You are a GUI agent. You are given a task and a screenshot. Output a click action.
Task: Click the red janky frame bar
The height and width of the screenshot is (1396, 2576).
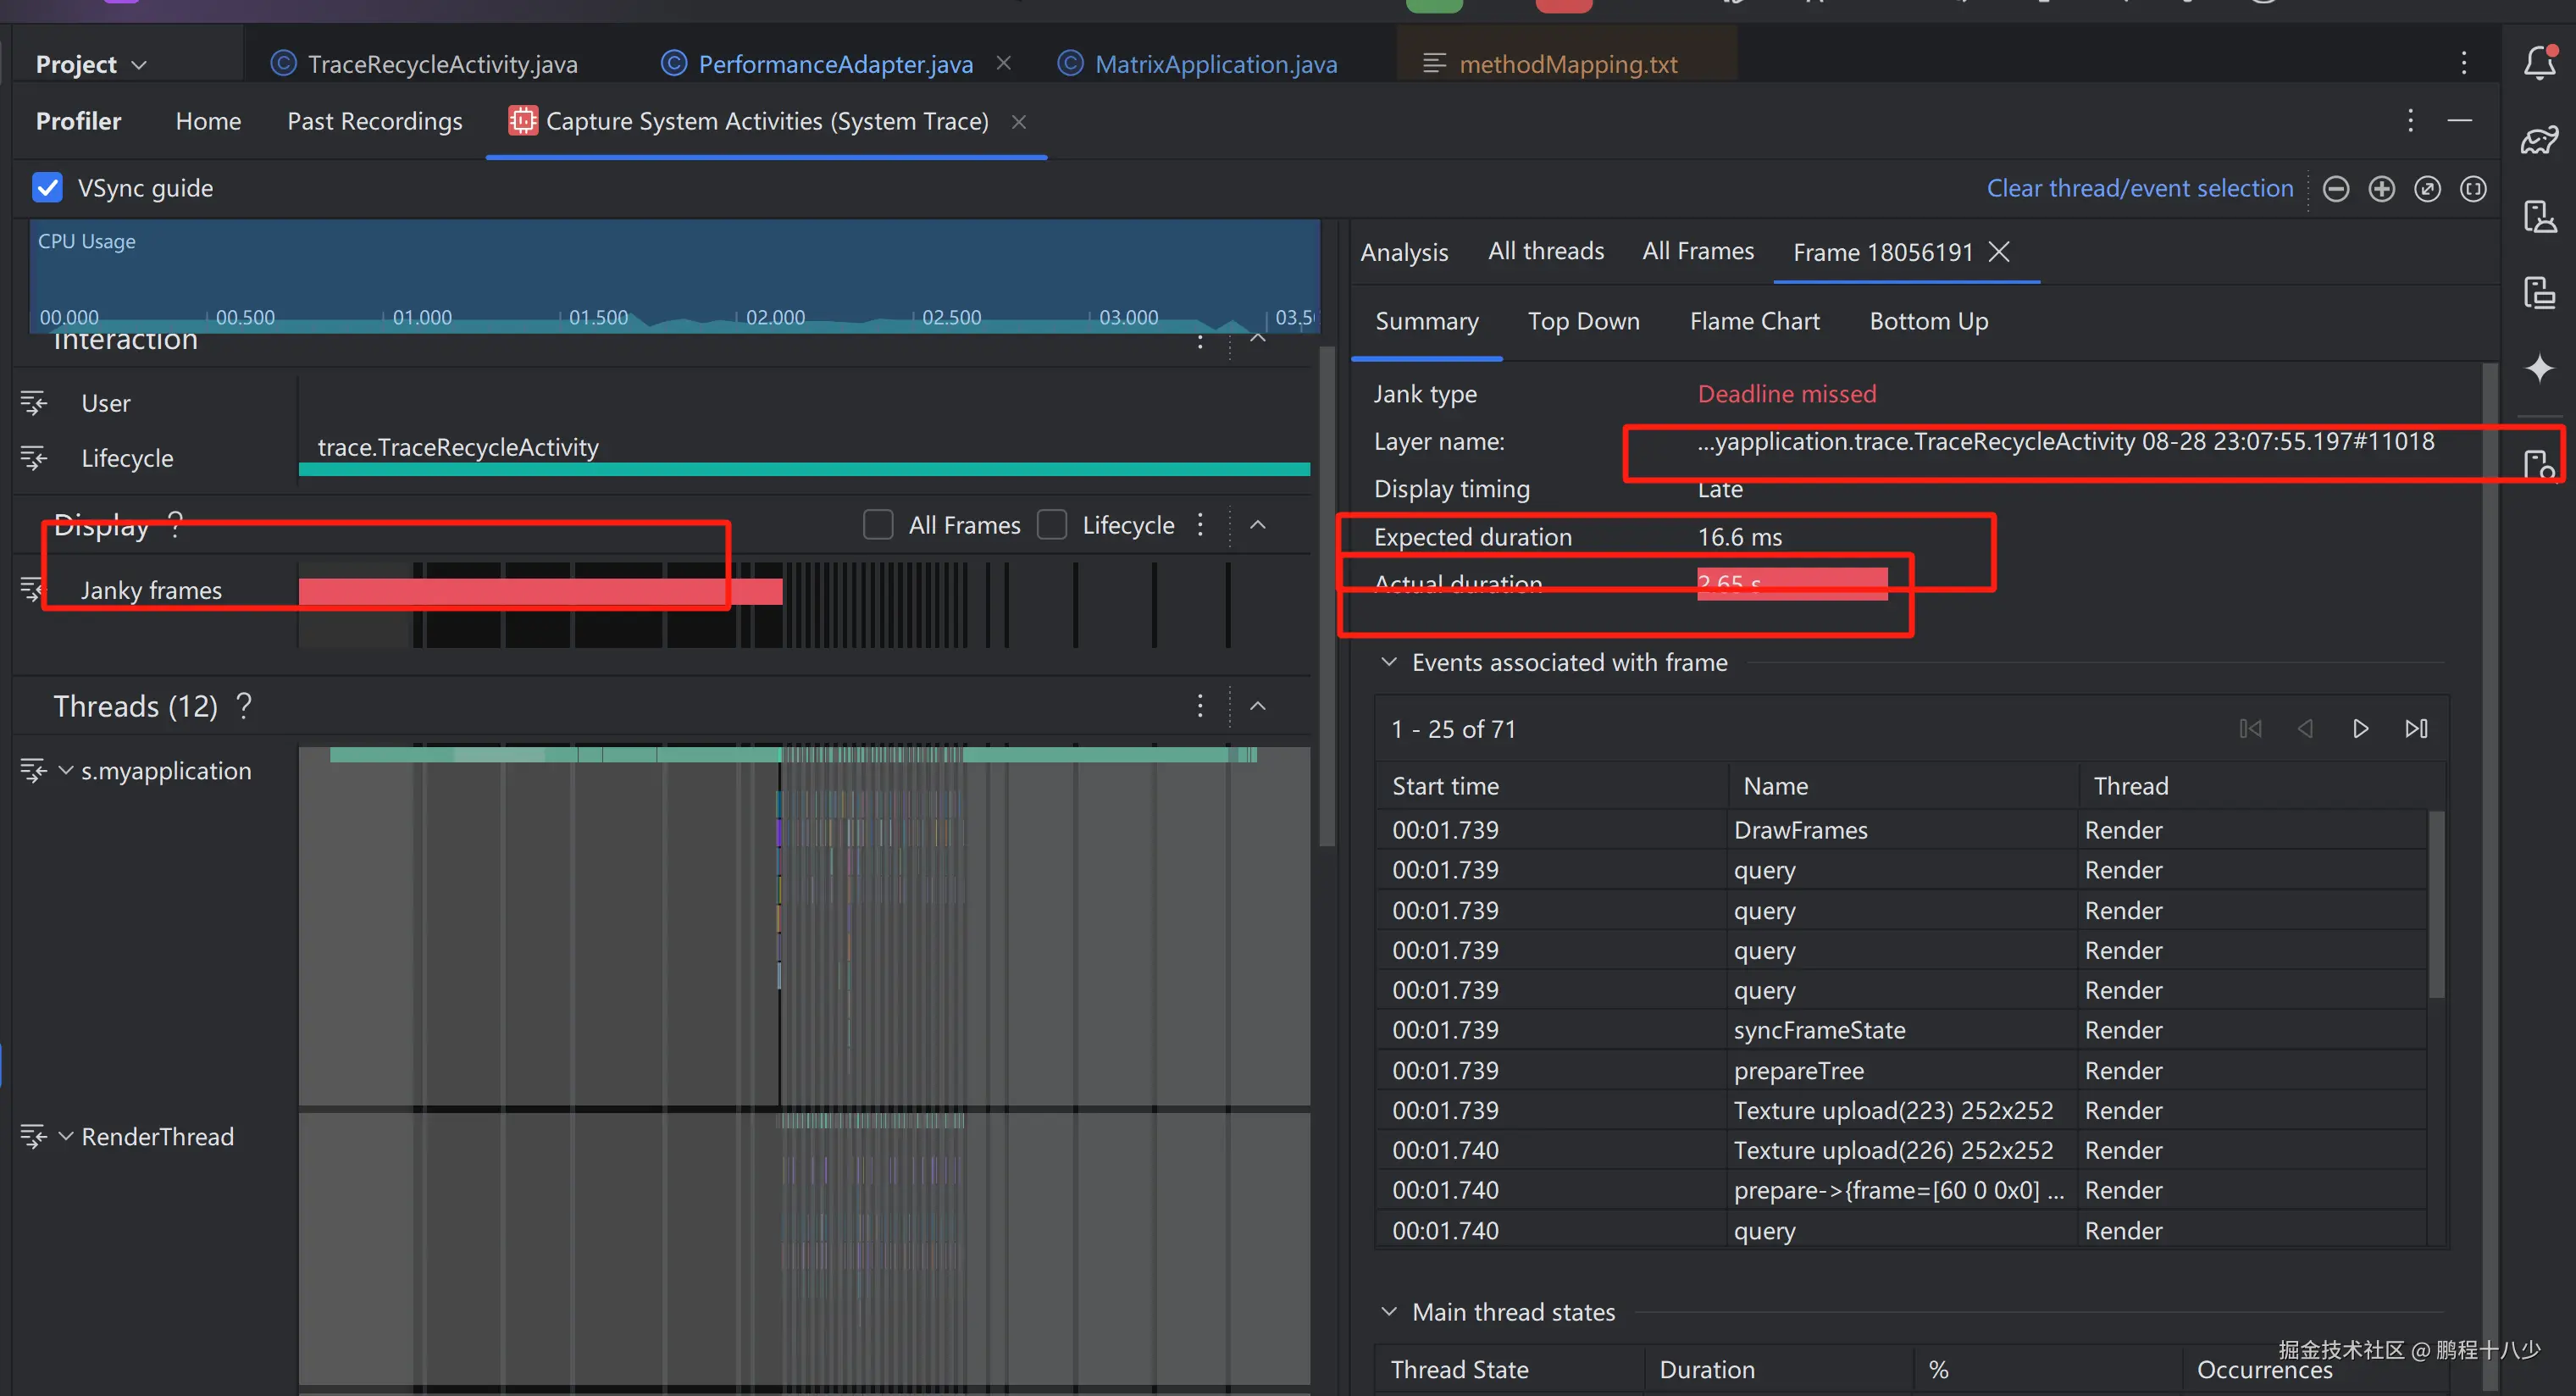pos(540,592)
